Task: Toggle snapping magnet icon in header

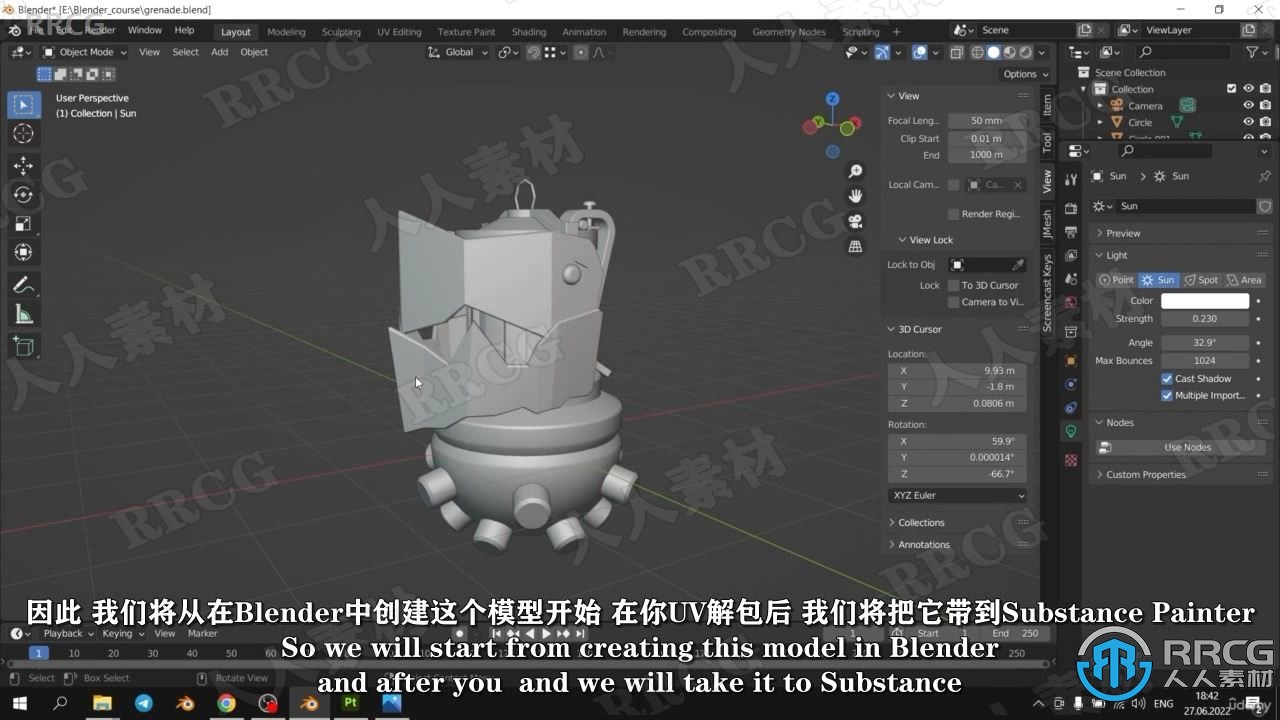Action: tap(534, 52)
